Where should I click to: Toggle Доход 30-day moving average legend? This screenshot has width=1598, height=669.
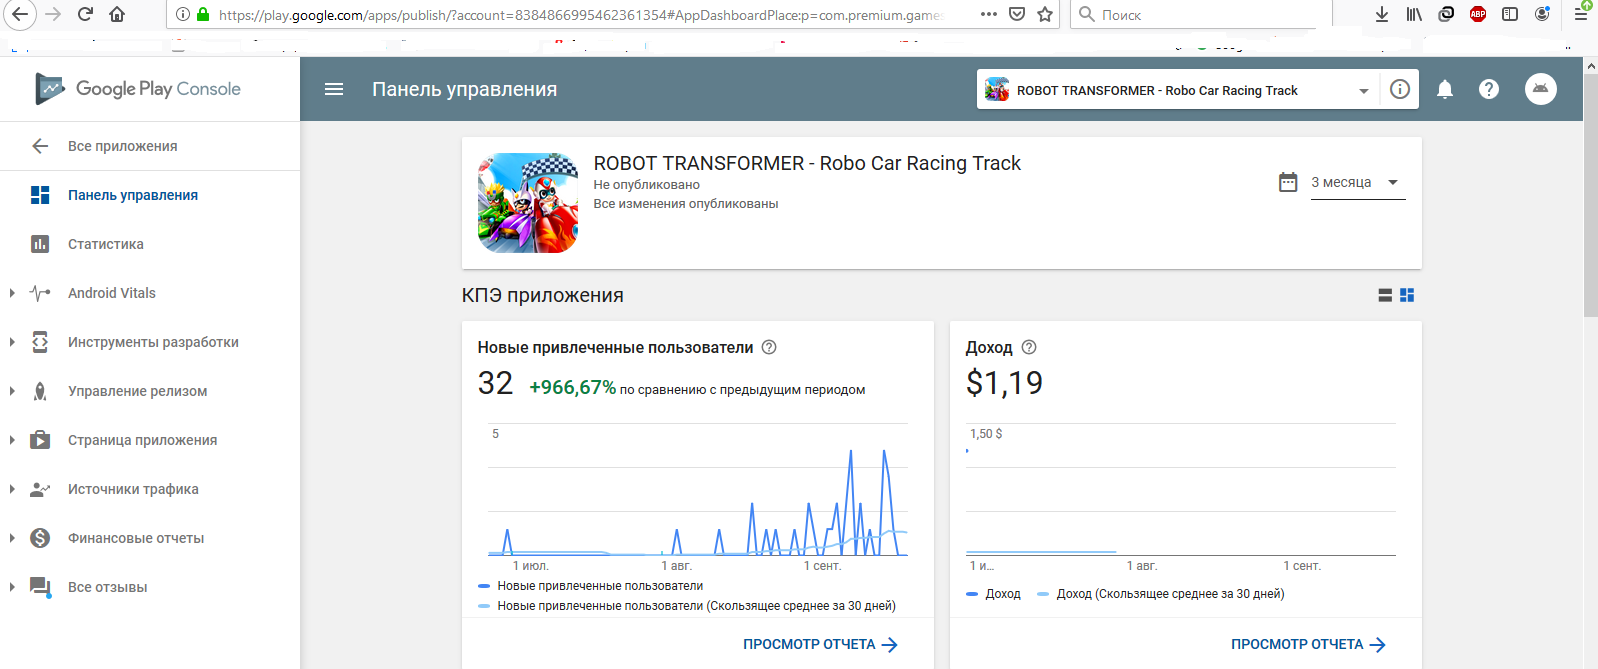1161,594
